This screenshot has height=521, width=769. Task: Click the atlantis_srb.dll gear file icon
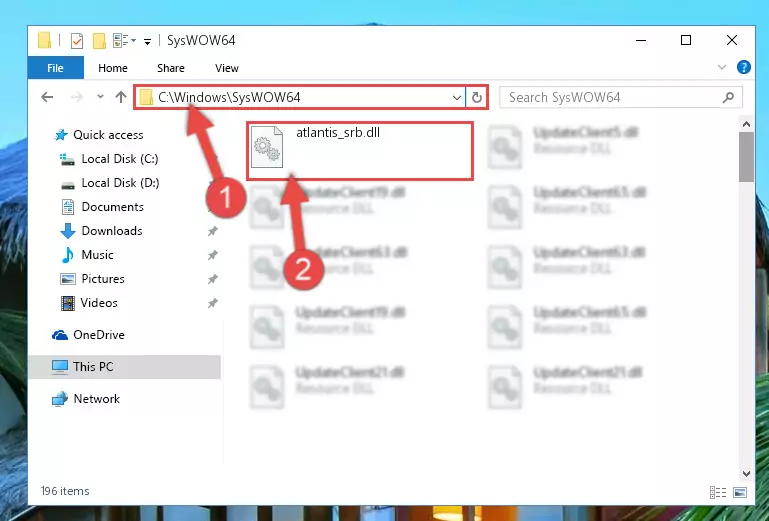click(x=267, y=147)
